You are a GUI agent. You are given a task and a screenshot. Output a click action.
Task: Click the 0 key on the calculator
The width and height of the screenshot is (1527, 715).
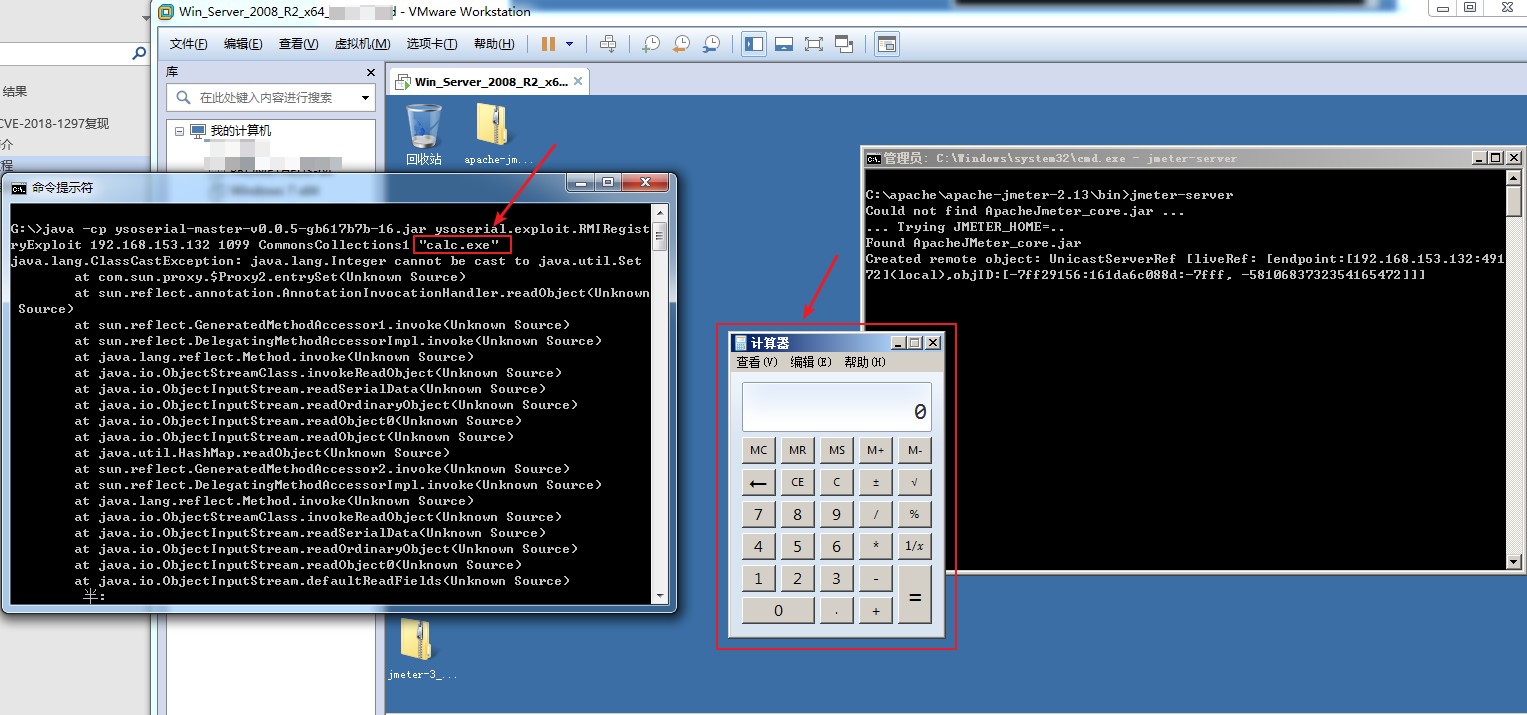click(x=778, y=610)
